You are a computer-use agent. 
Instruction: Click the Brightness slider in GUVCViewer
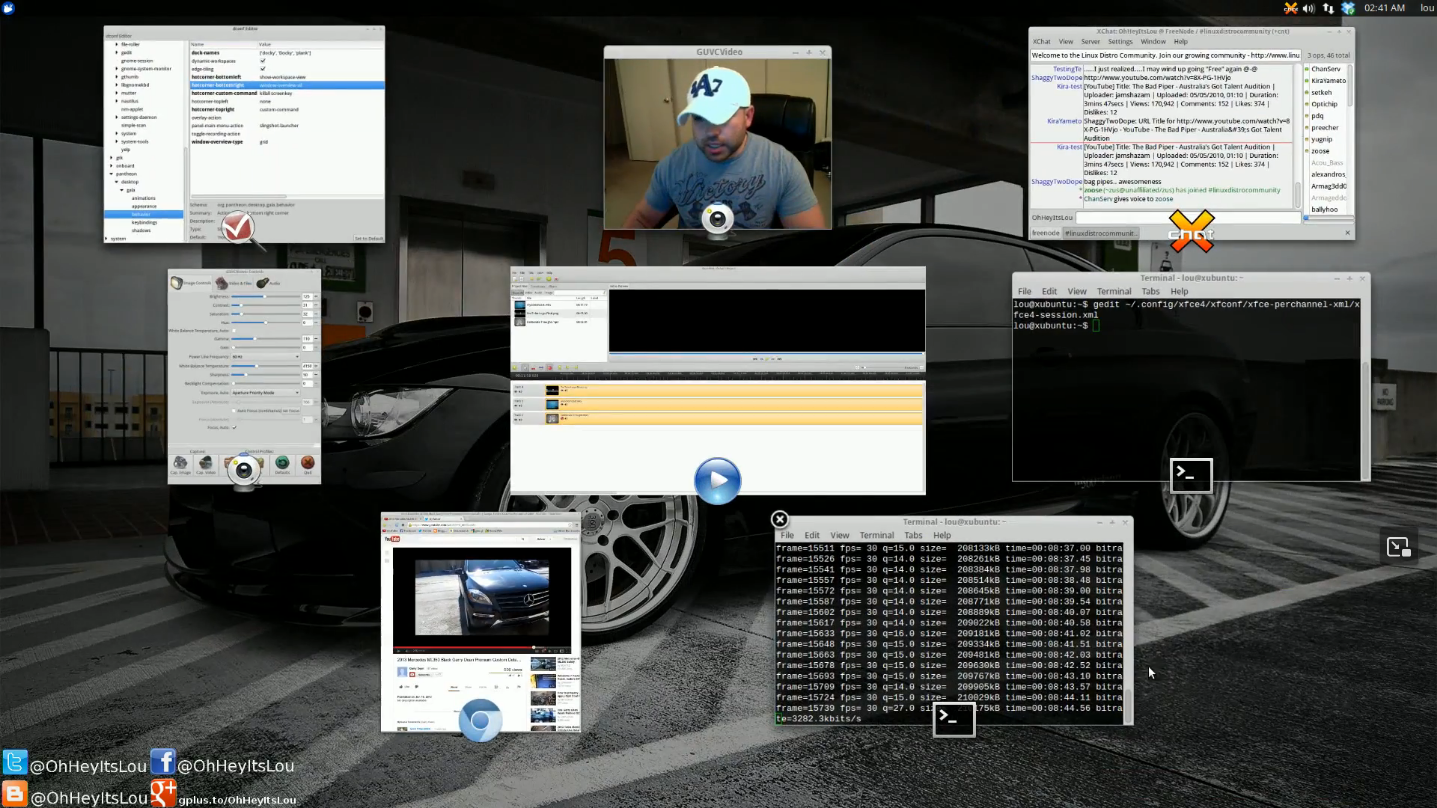point(264,297)
